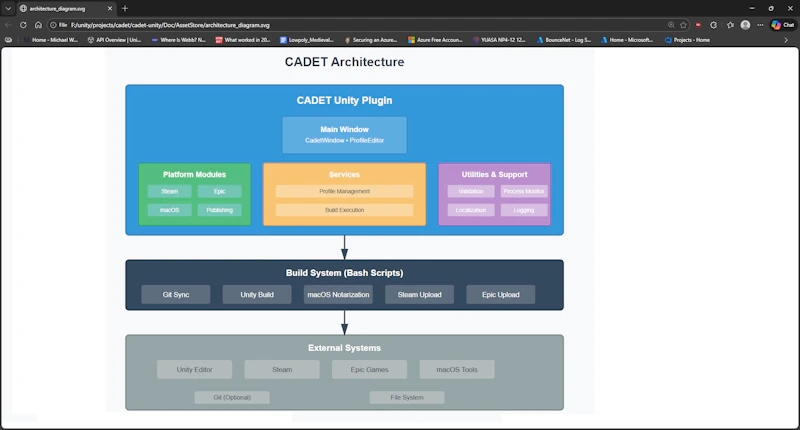Open the profile avatar menu
Image resolution: width=800 pixels, height=430 pixels.
point(745,25)
